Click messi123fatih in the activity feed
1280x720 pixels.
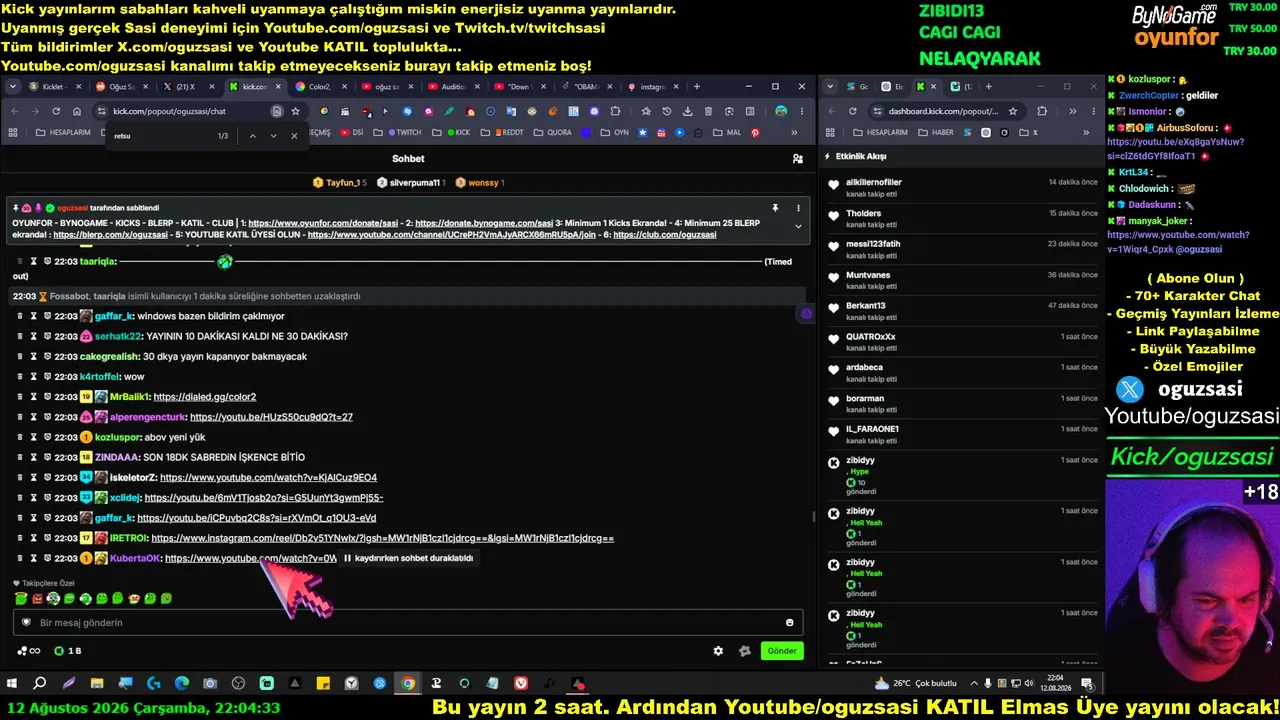point(873,244)
